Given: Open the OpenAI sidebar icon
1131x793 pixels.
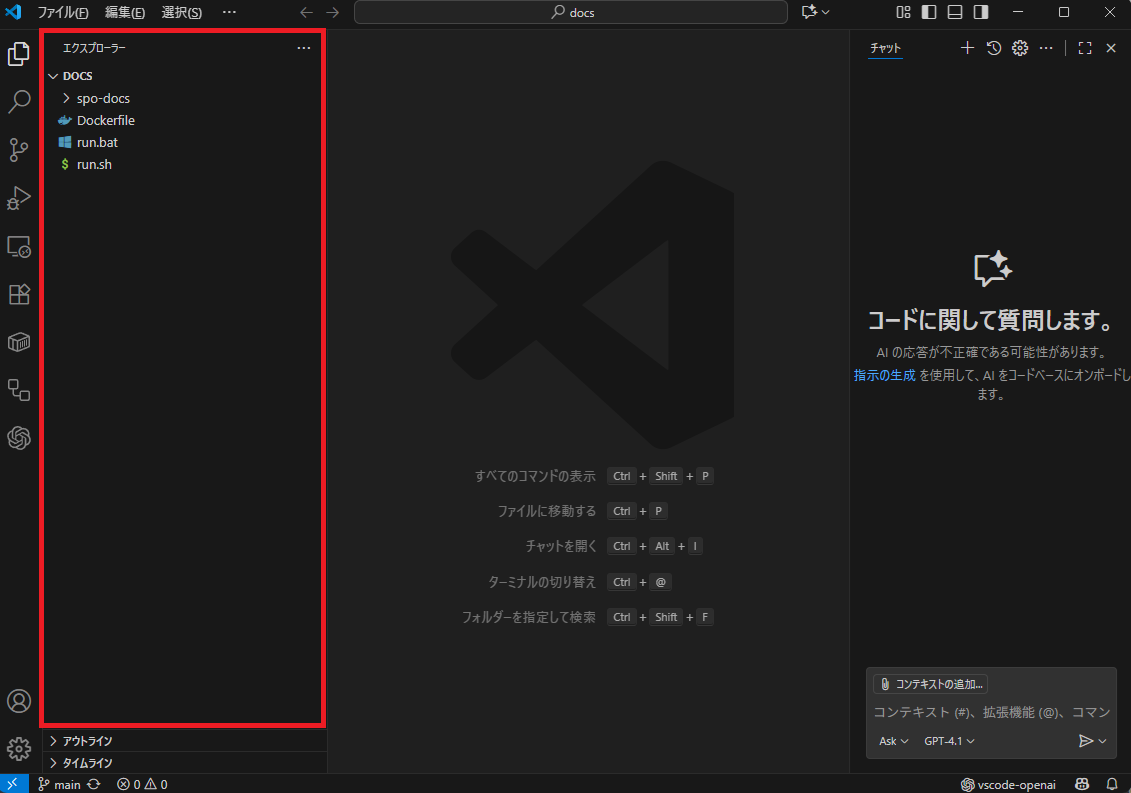Looking at the screenshot, I should pos(19,438).
